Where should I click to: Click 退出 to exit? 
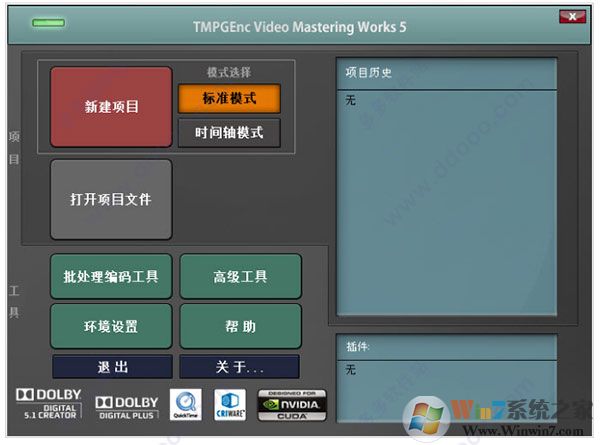coord(112,367)
